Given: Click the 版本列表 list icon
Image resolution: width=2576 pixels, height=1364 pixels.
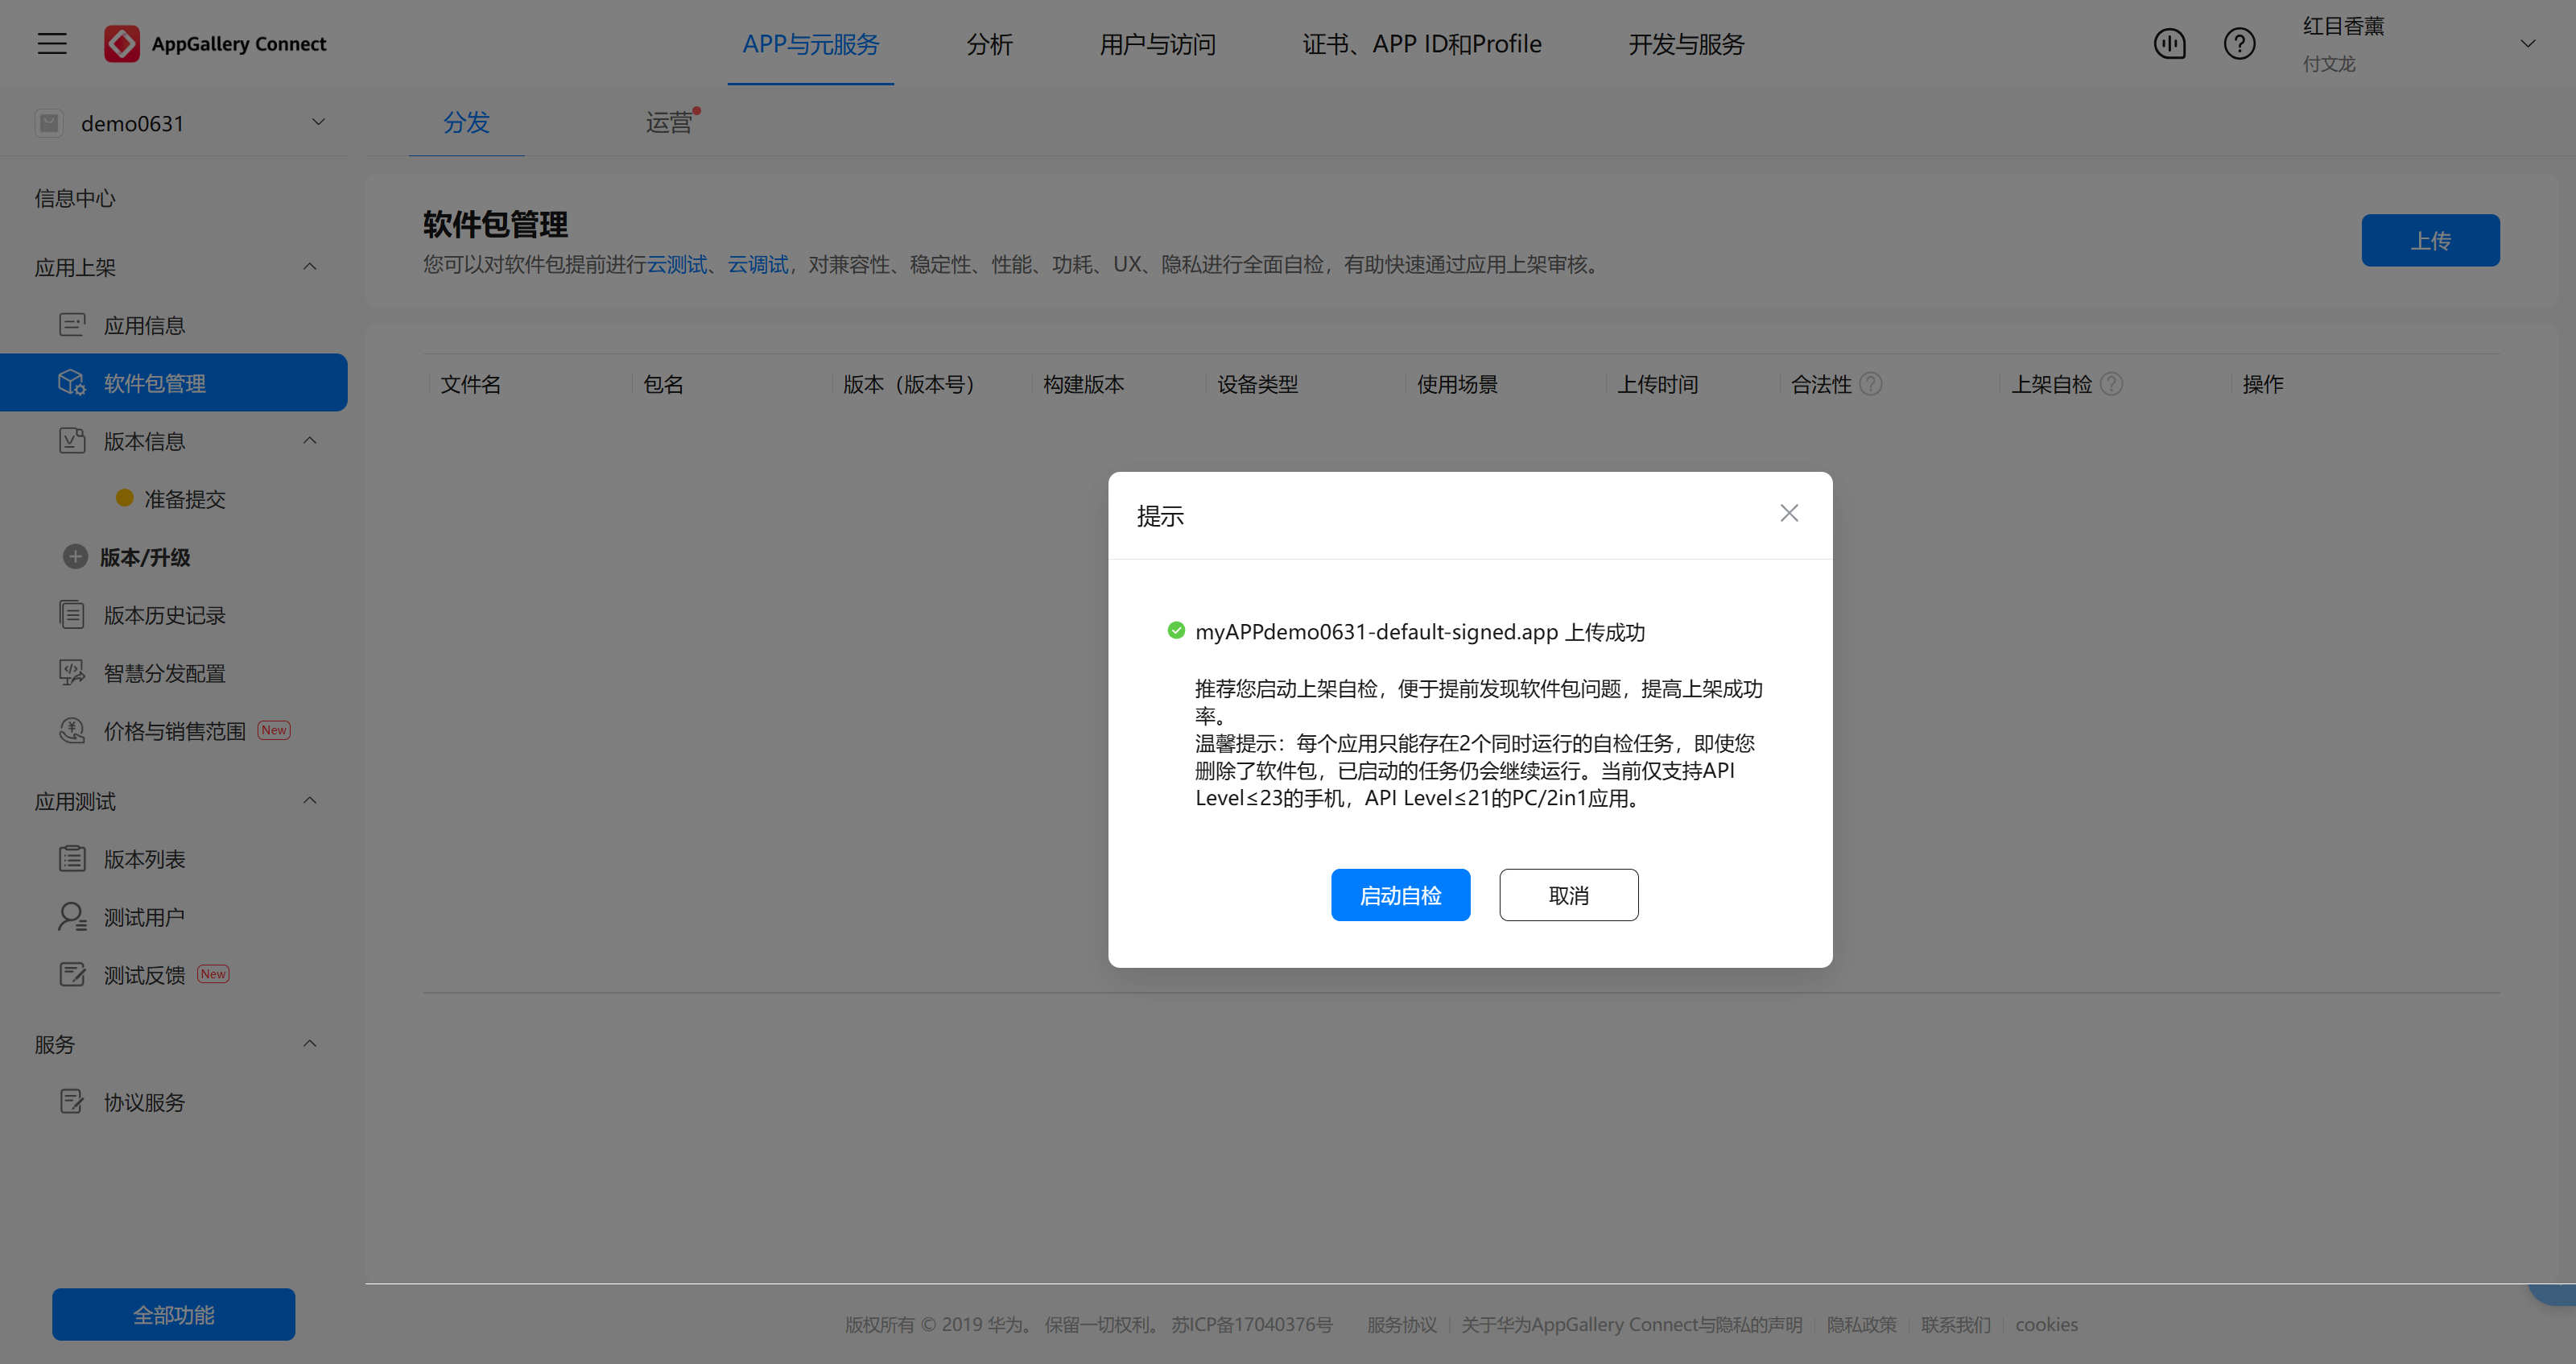Looking at the screenshot, I should click(x=72, y=859).
